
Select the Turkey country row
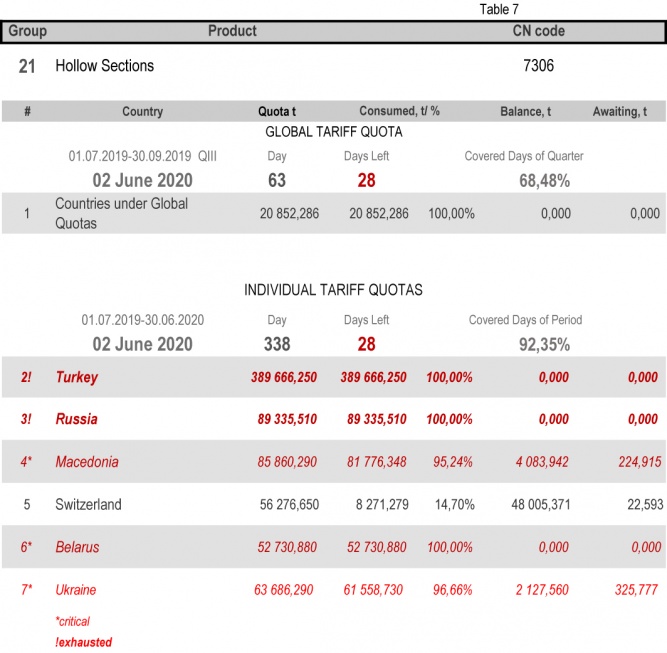[77, 377]
